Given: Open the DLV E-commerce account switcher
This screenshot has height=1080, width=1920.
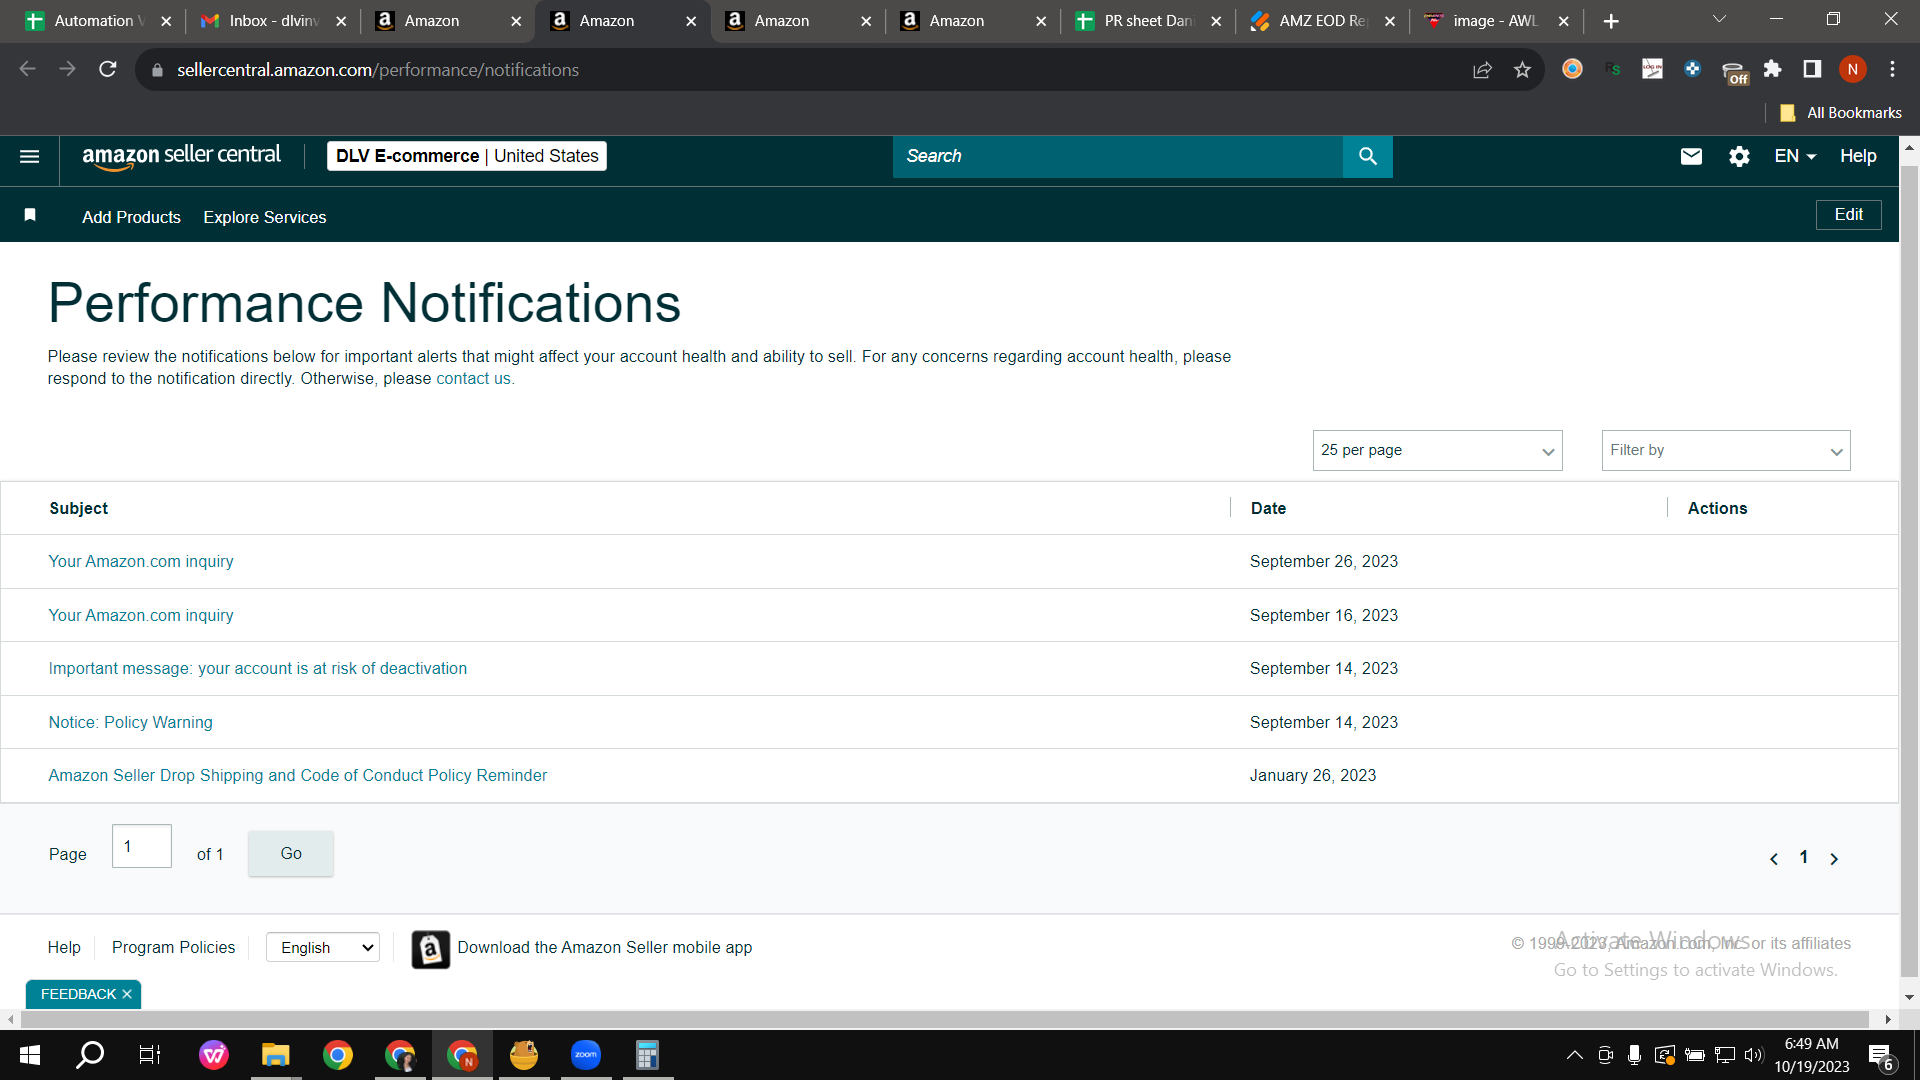Looking at the screenshot, I should (467, 156).
